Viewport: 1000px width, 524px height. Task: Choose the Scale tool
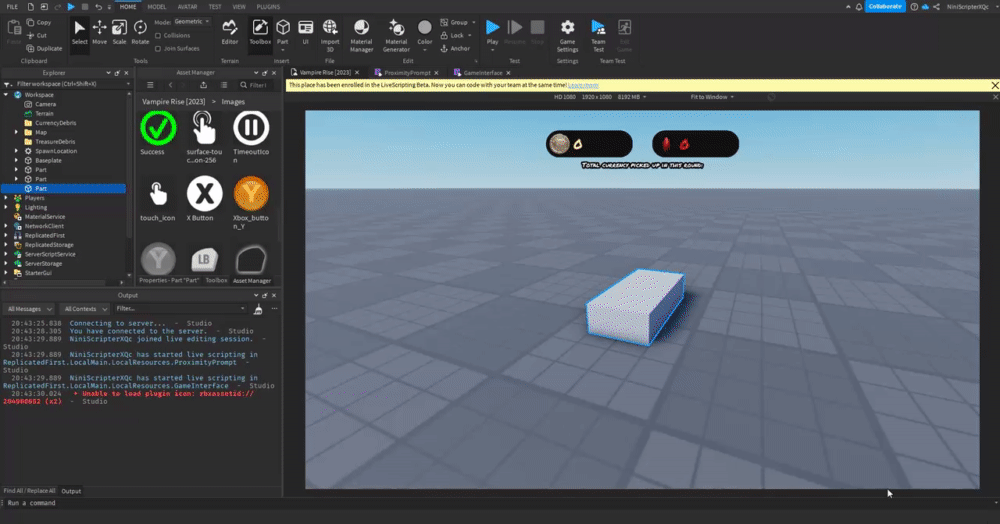119,32
